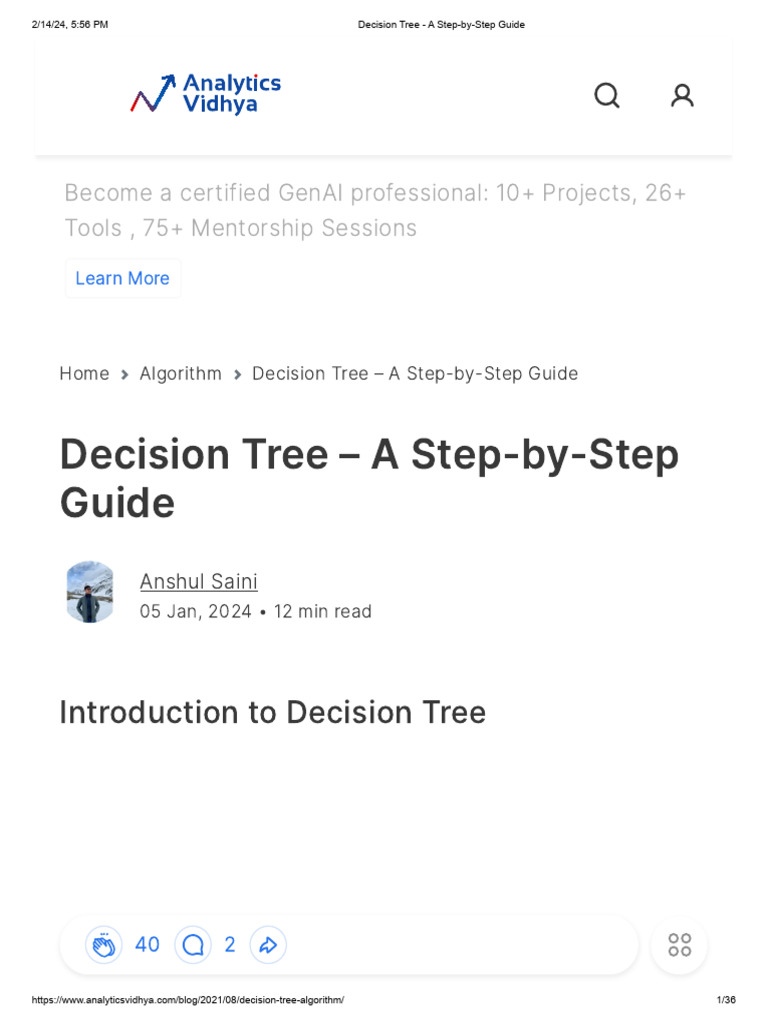Open the search magnifier icon
Viewport: 768px width, 1024px height.
(607, 95)
